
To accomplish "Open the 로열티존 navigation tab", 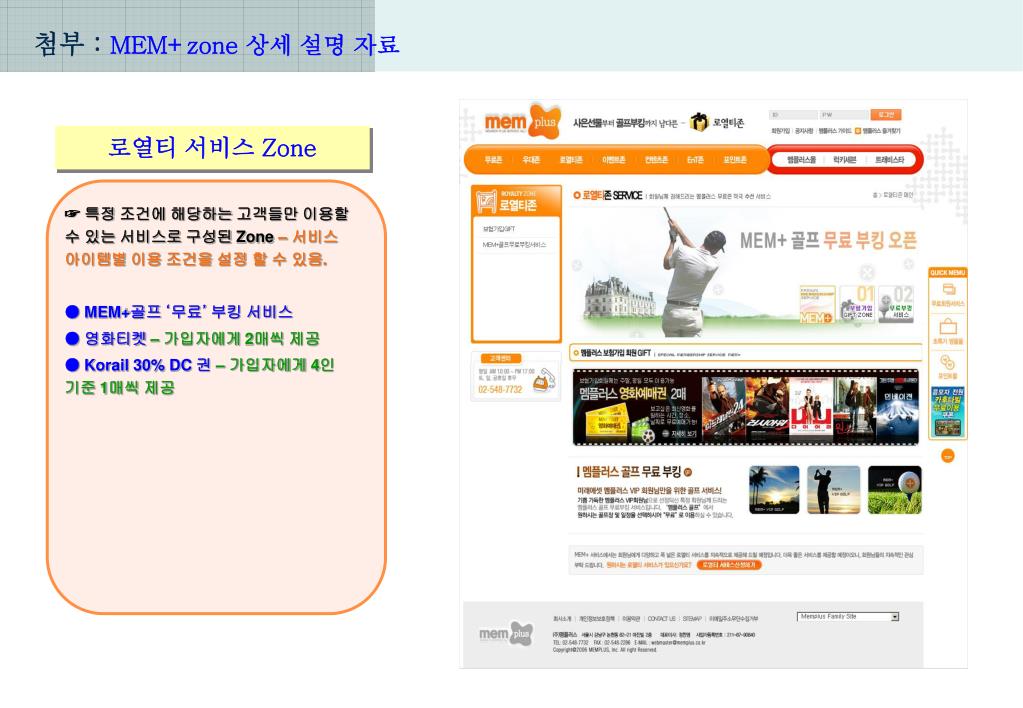I will [x=571, y=160].
